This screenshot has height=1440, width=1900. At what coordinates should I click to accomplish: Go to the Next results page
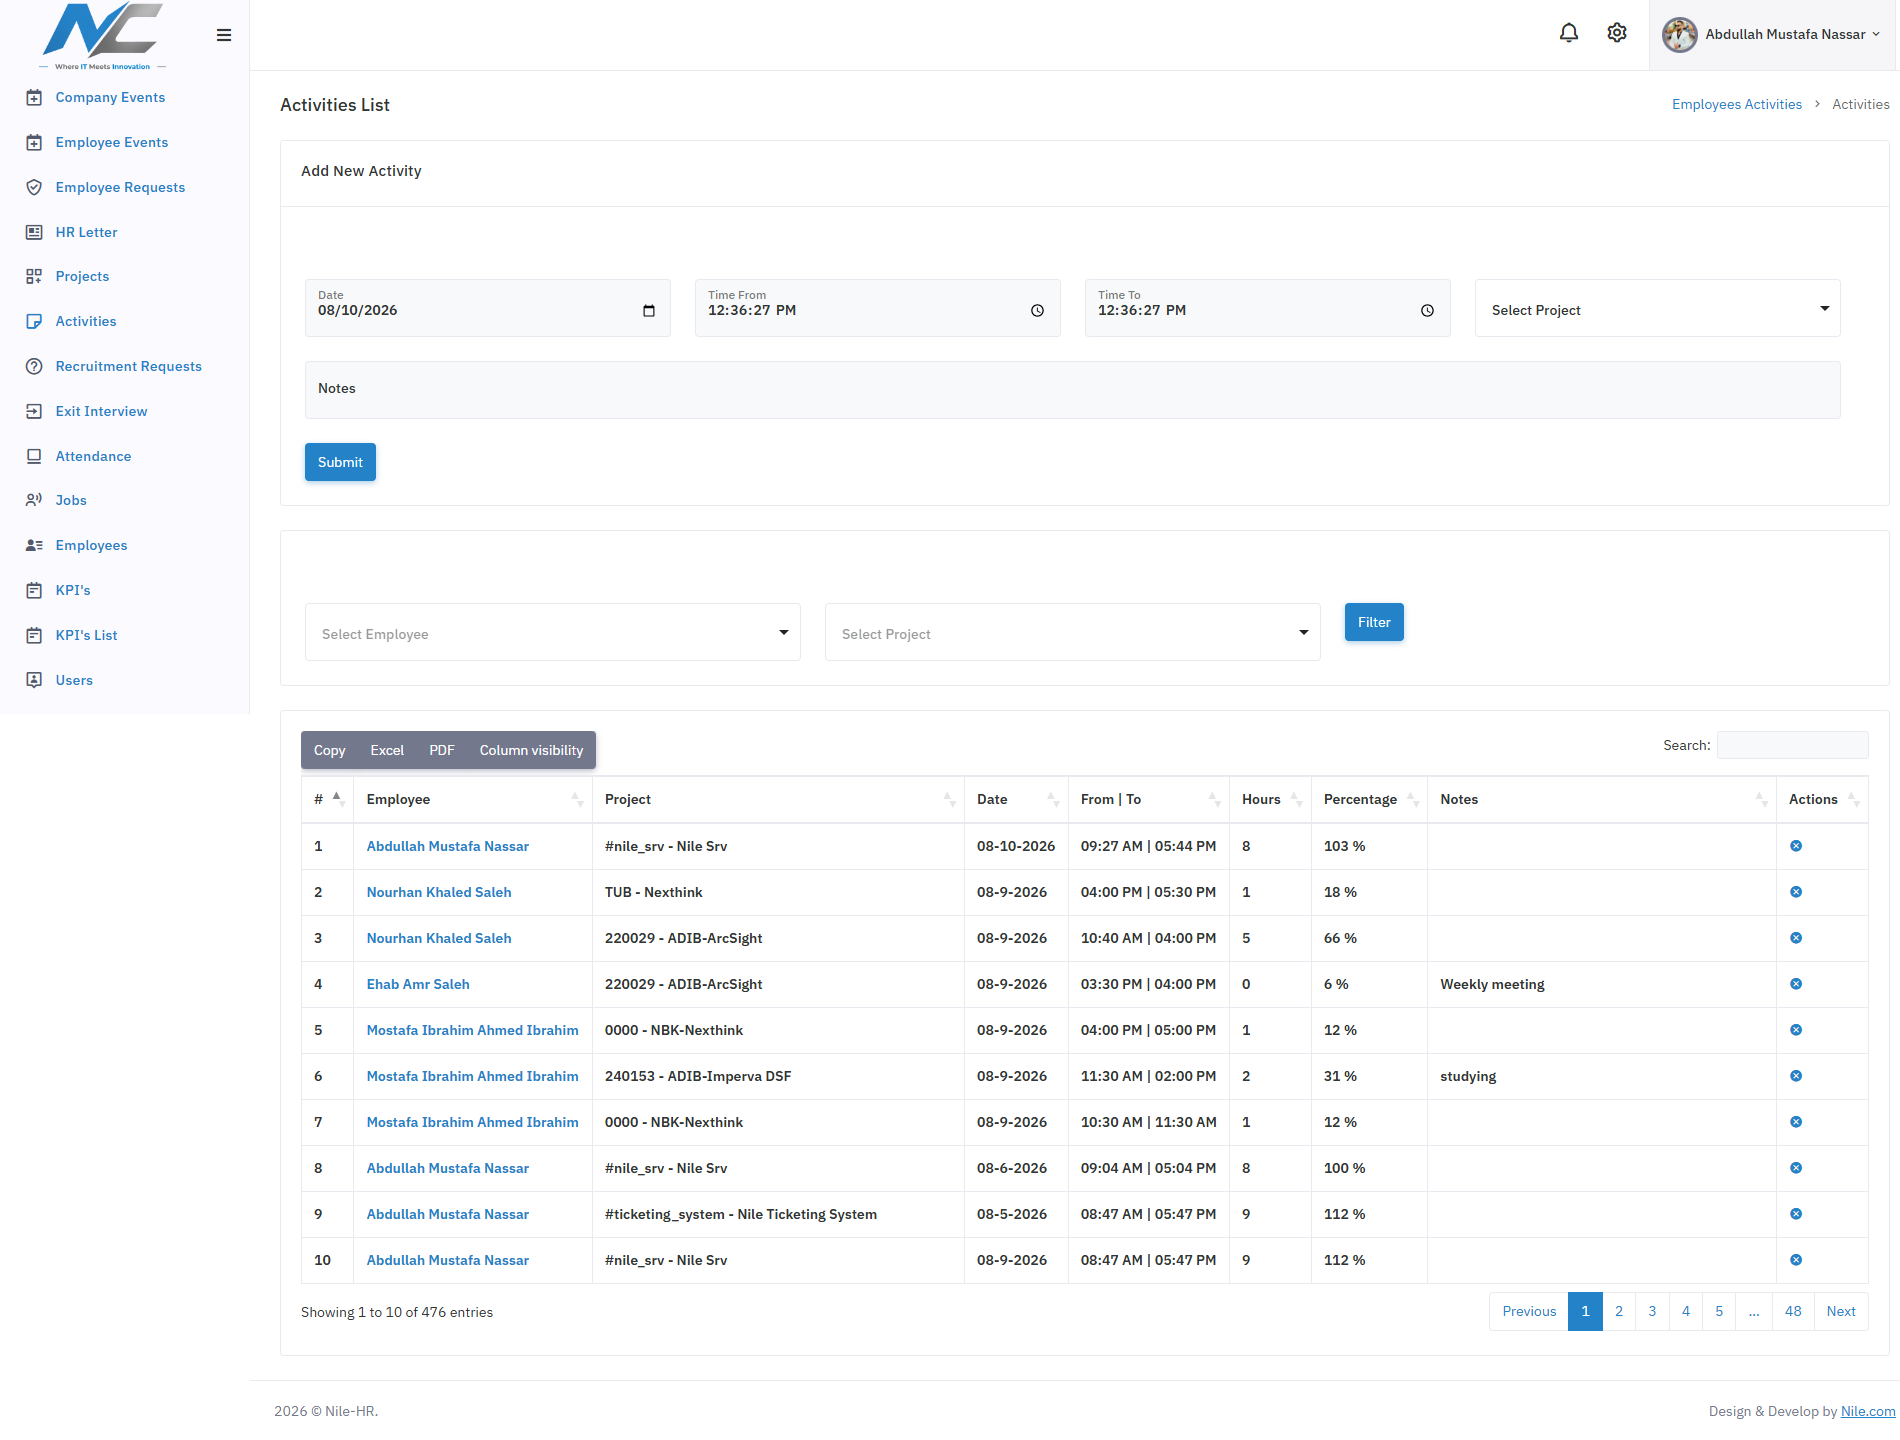pyautogui.click(x=1841, y=1311)
